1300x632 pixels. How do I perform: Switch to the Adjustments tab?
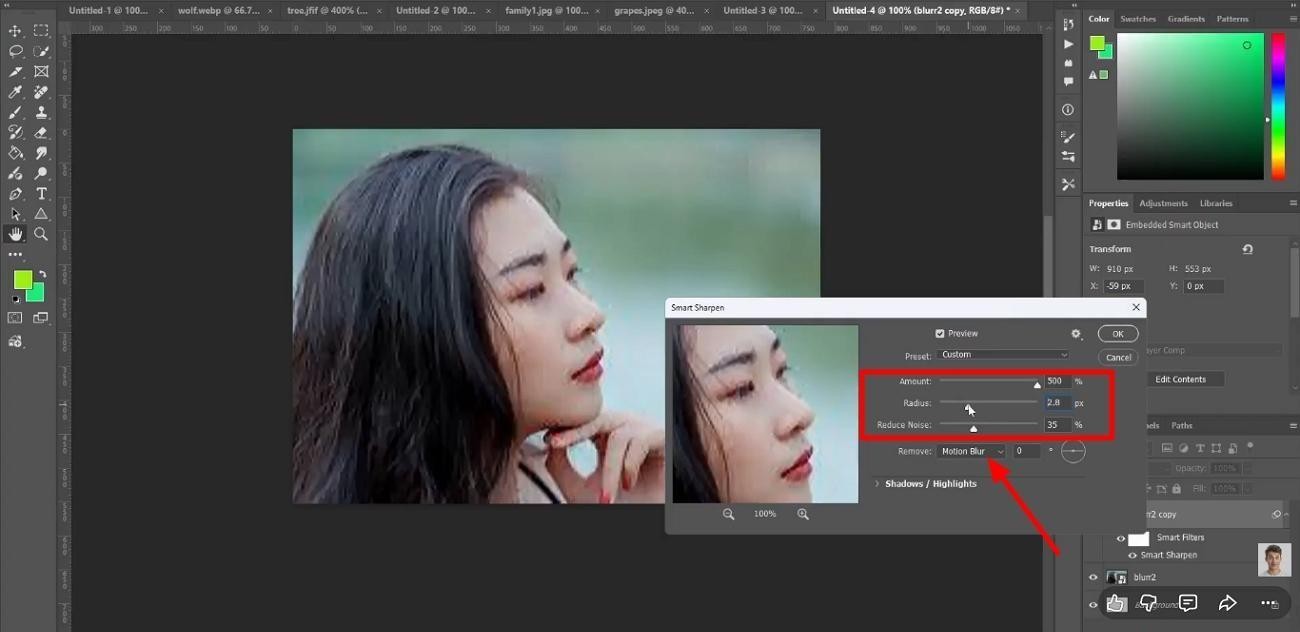pos(1163,203)
